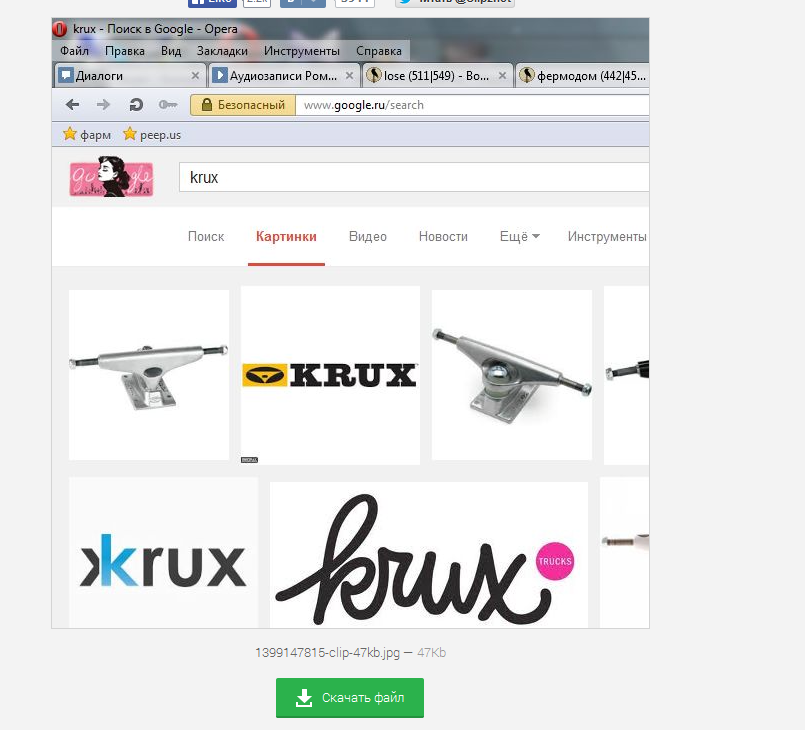Go back with the back arrow
Screen dimensions: 805x730
[72, 105]
